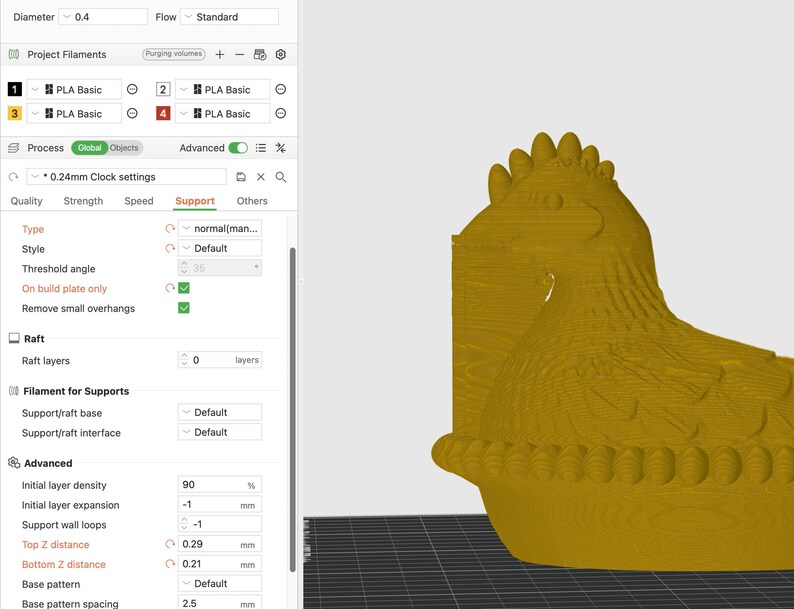Save the current process preset

[241, 177]
